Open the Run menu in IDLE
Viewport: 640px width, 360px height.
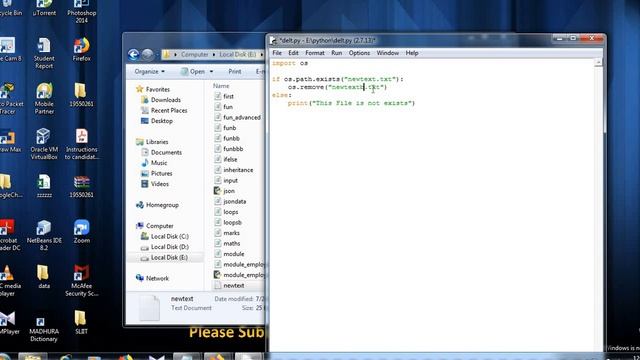[337, 53]
